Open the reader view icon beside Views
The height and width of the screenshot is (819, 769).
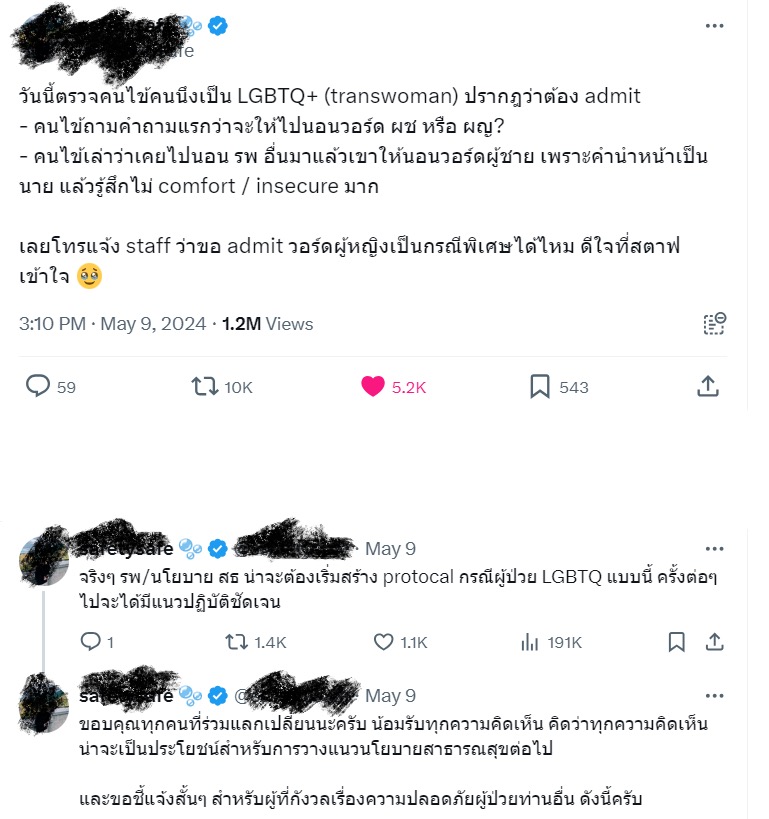[714, 324]
